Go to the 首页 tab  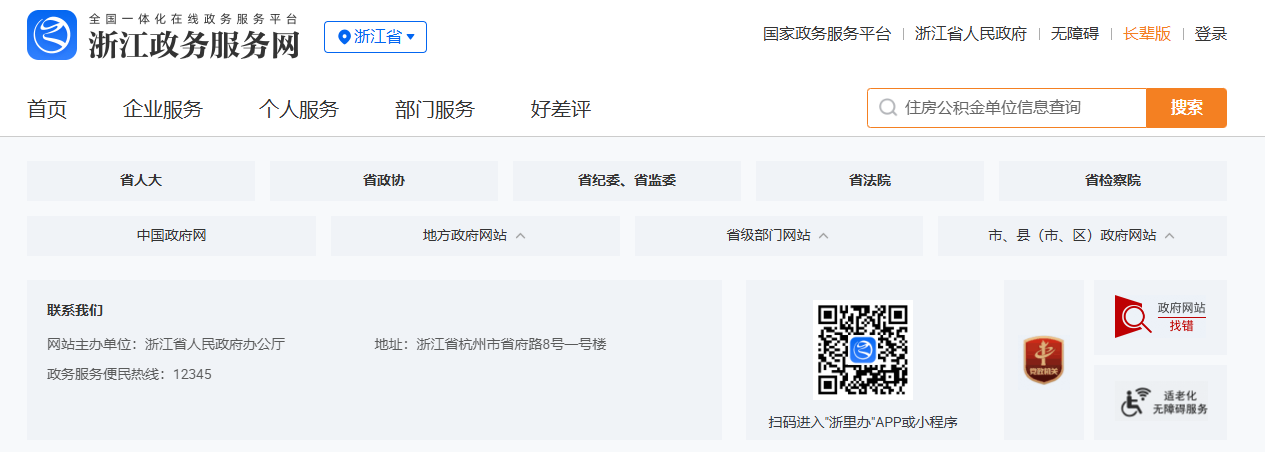47,109
